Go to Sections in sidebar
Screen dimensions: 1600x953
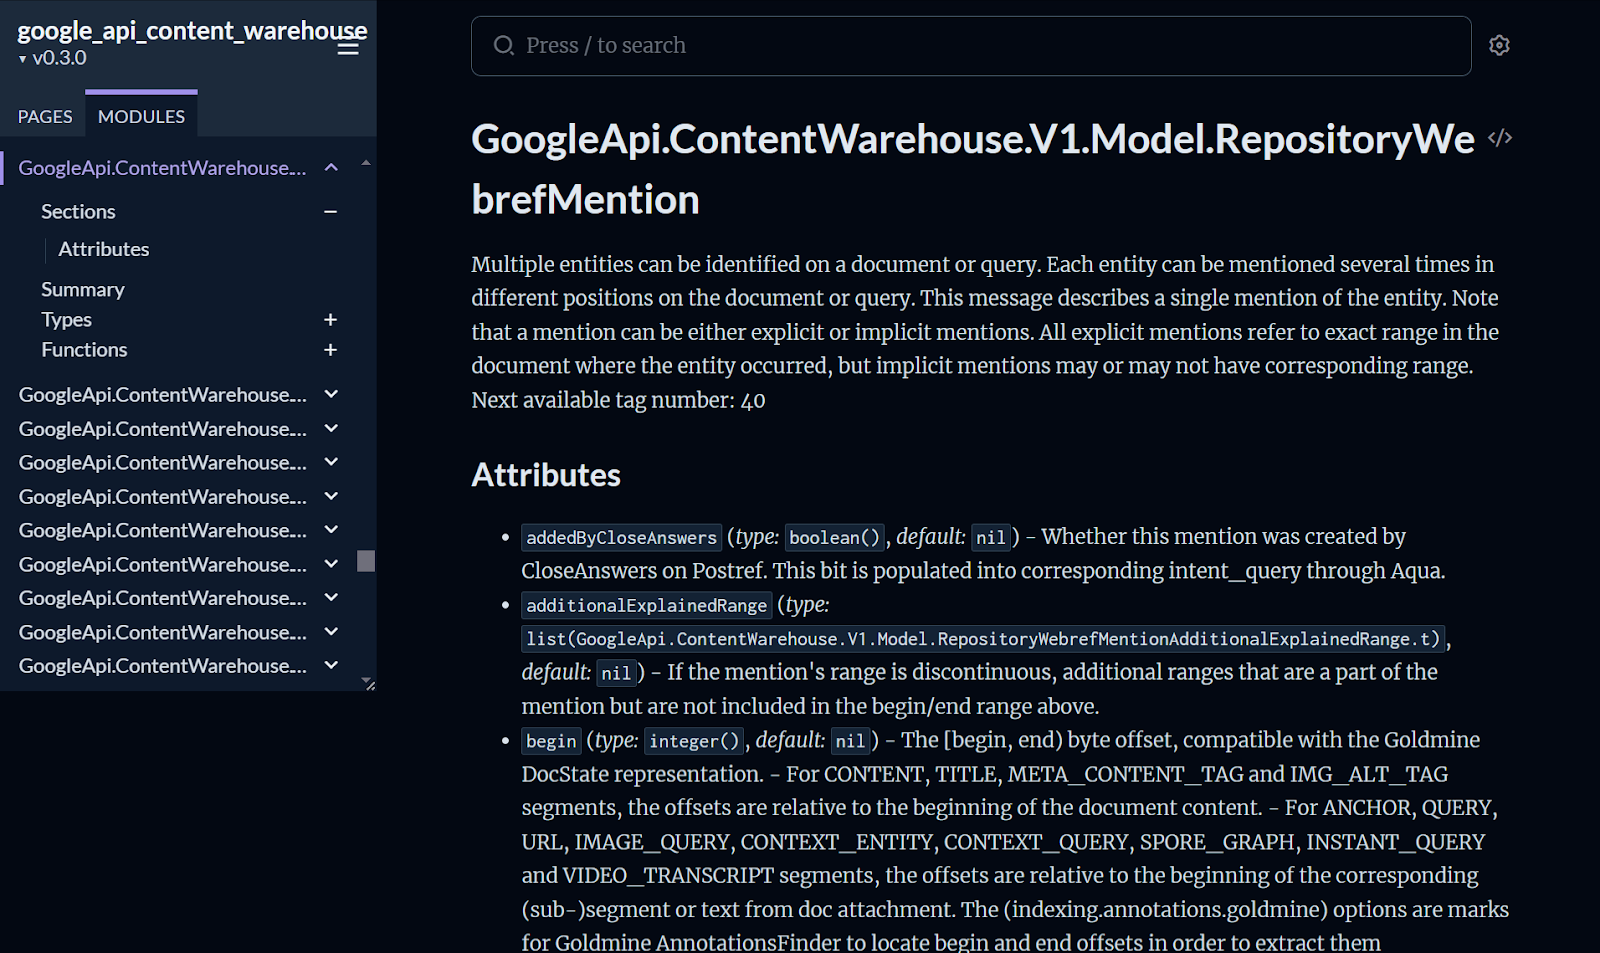(78, 212)
